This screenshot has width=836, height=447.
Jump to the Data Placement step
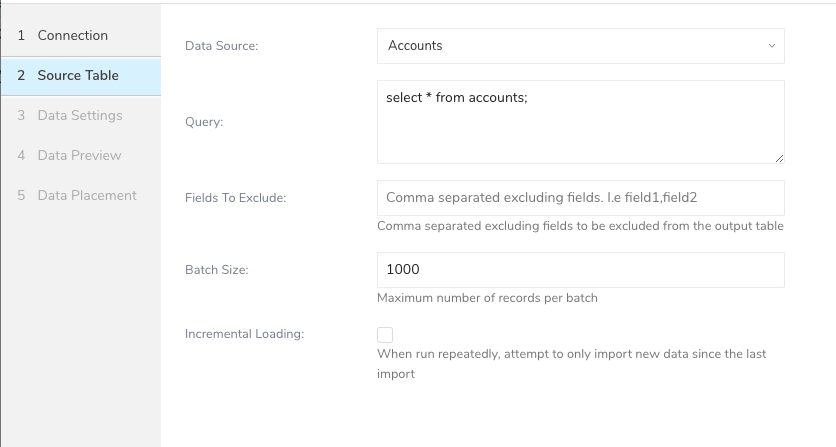(x=86, y=196)
